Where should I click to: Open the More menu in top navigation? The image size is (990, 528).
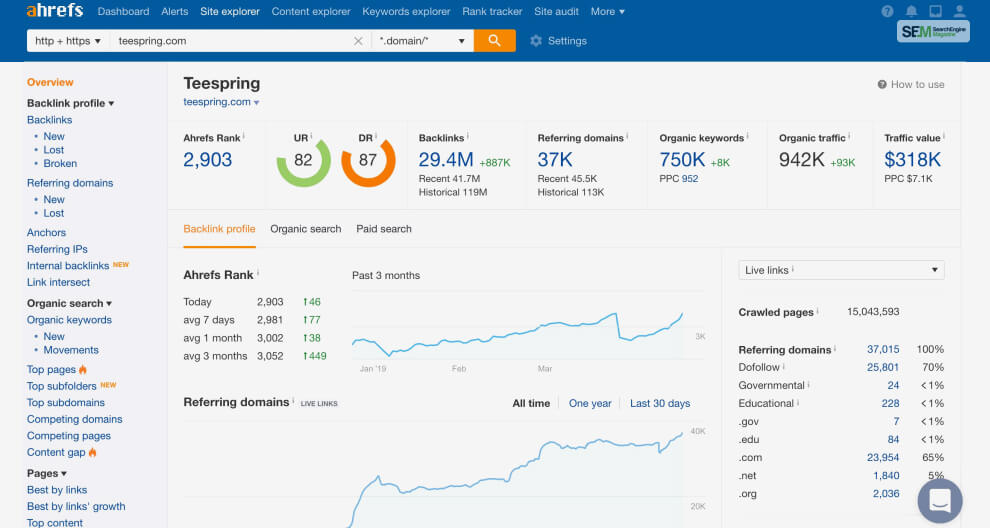pyautogui.click(x=607, y=11)
